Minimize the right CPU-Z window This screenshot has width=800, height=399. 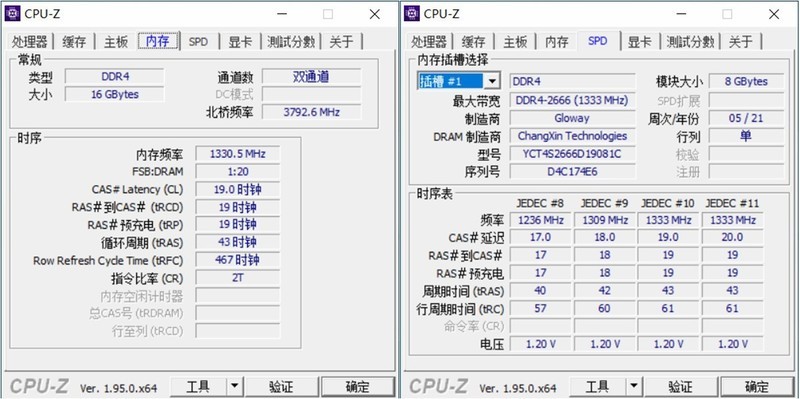click(681, 14)
